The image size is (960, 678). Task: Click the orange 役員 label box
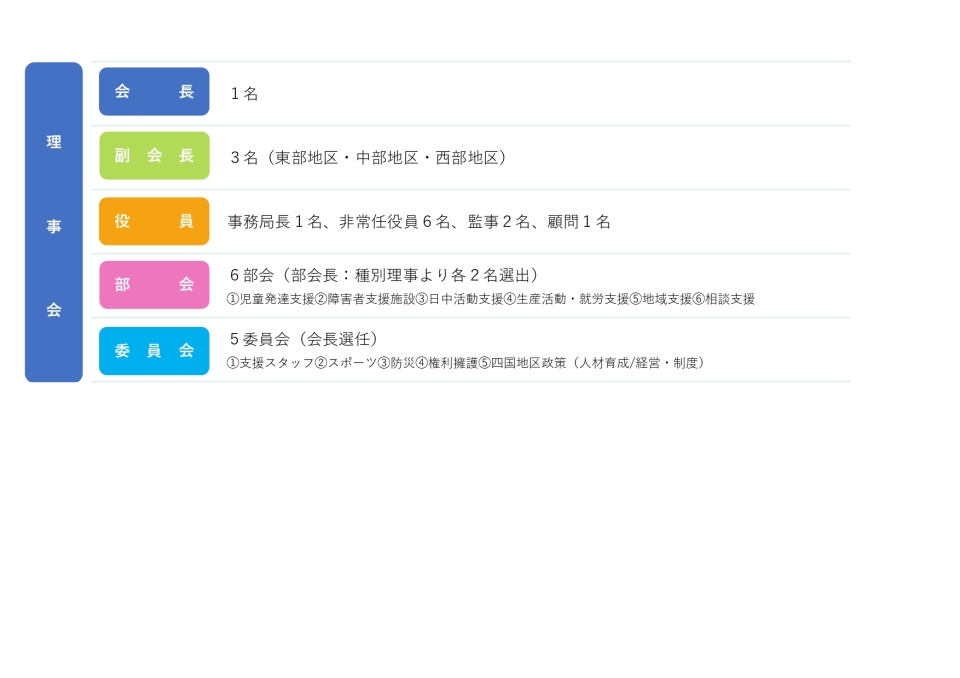154,221
